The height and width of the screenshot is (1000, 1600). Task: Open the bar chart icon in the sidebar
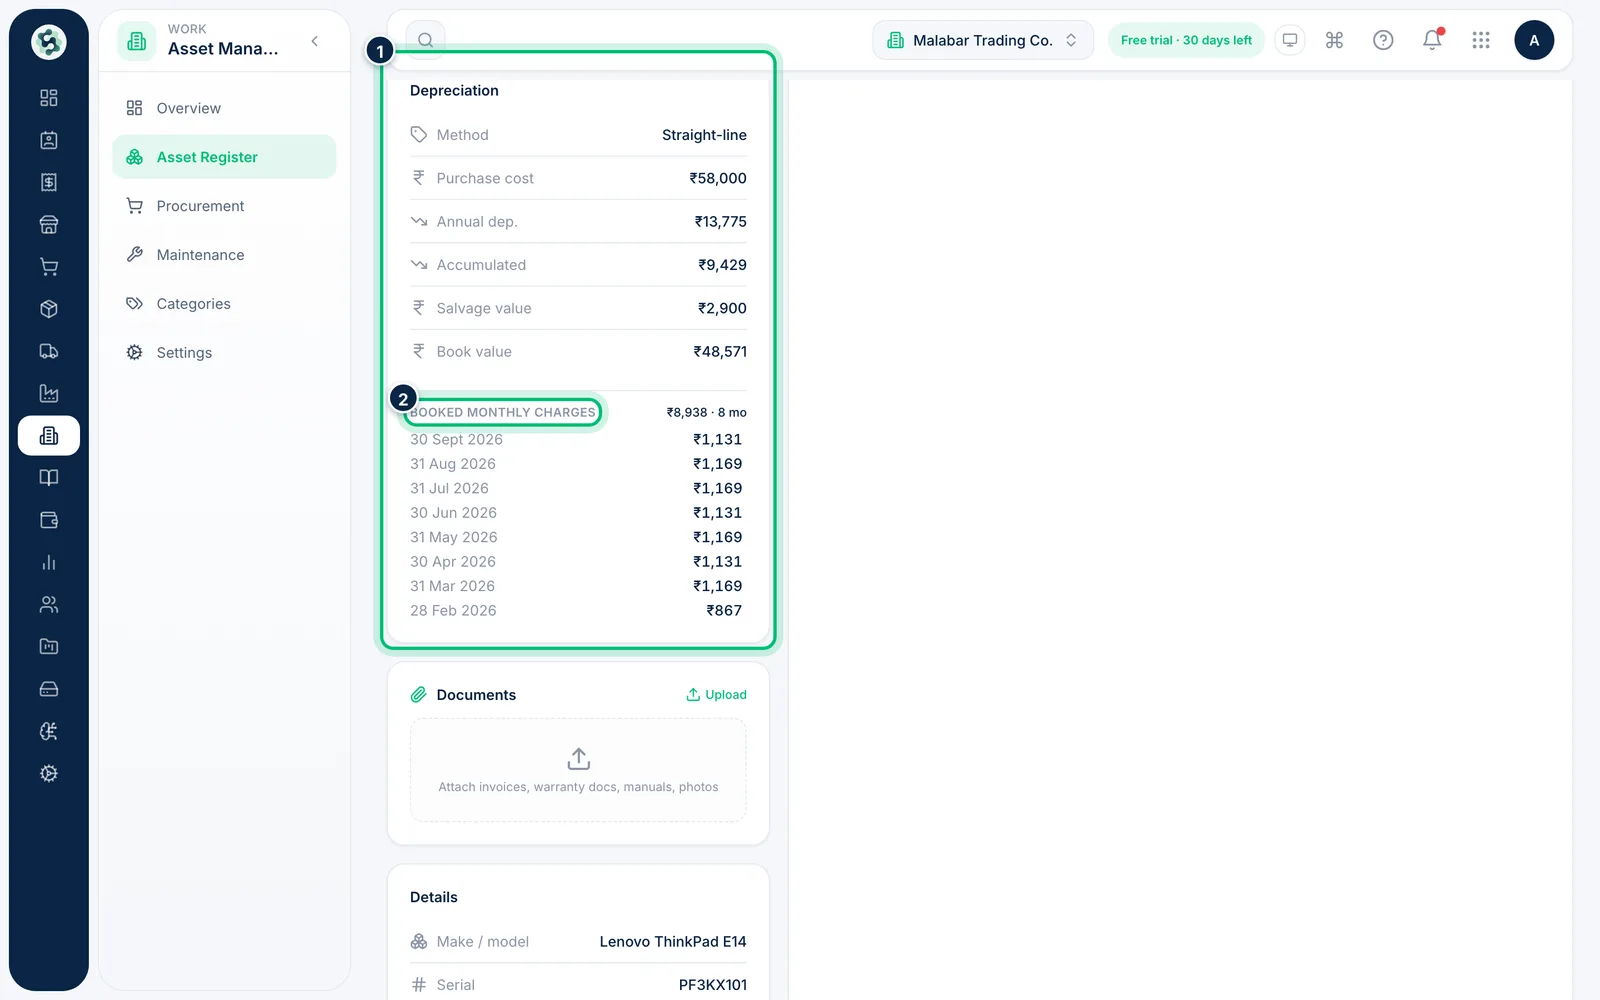[48, 562]
